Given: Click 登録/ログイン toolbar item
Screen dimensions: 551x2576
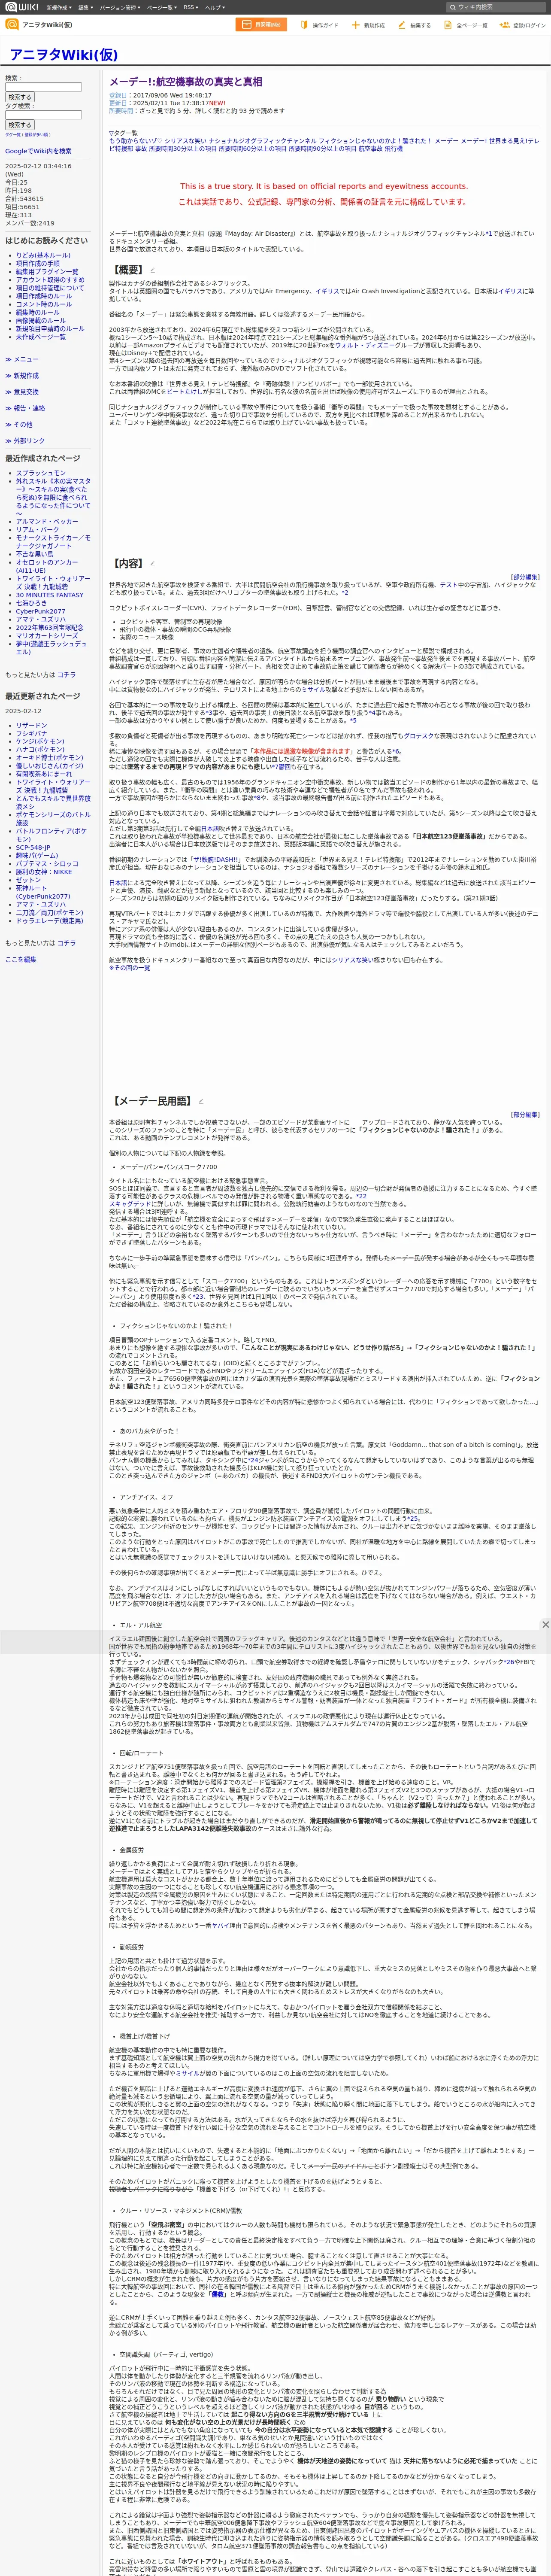Looking at the screenshot, I should 523,25.
